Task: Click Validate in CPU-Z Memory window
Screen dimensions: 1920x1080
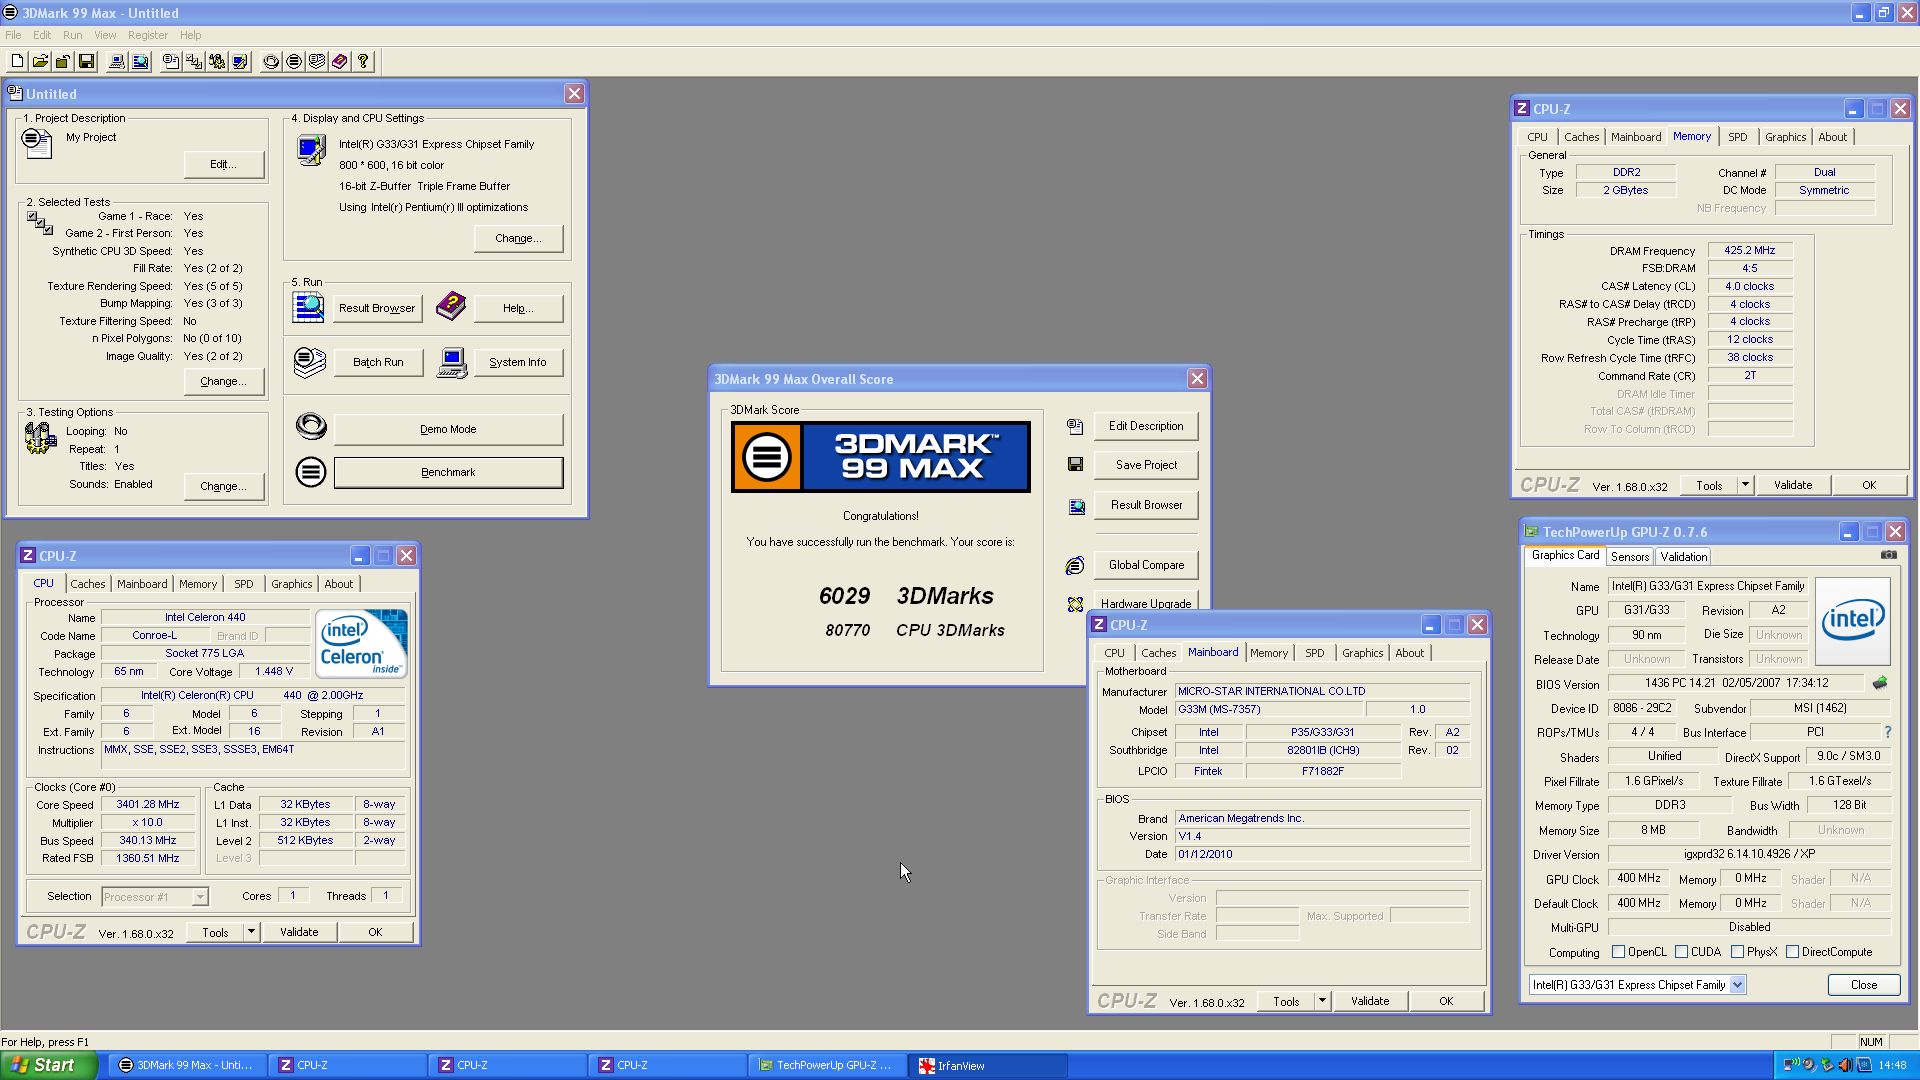Action: [x=1793, y=485]
